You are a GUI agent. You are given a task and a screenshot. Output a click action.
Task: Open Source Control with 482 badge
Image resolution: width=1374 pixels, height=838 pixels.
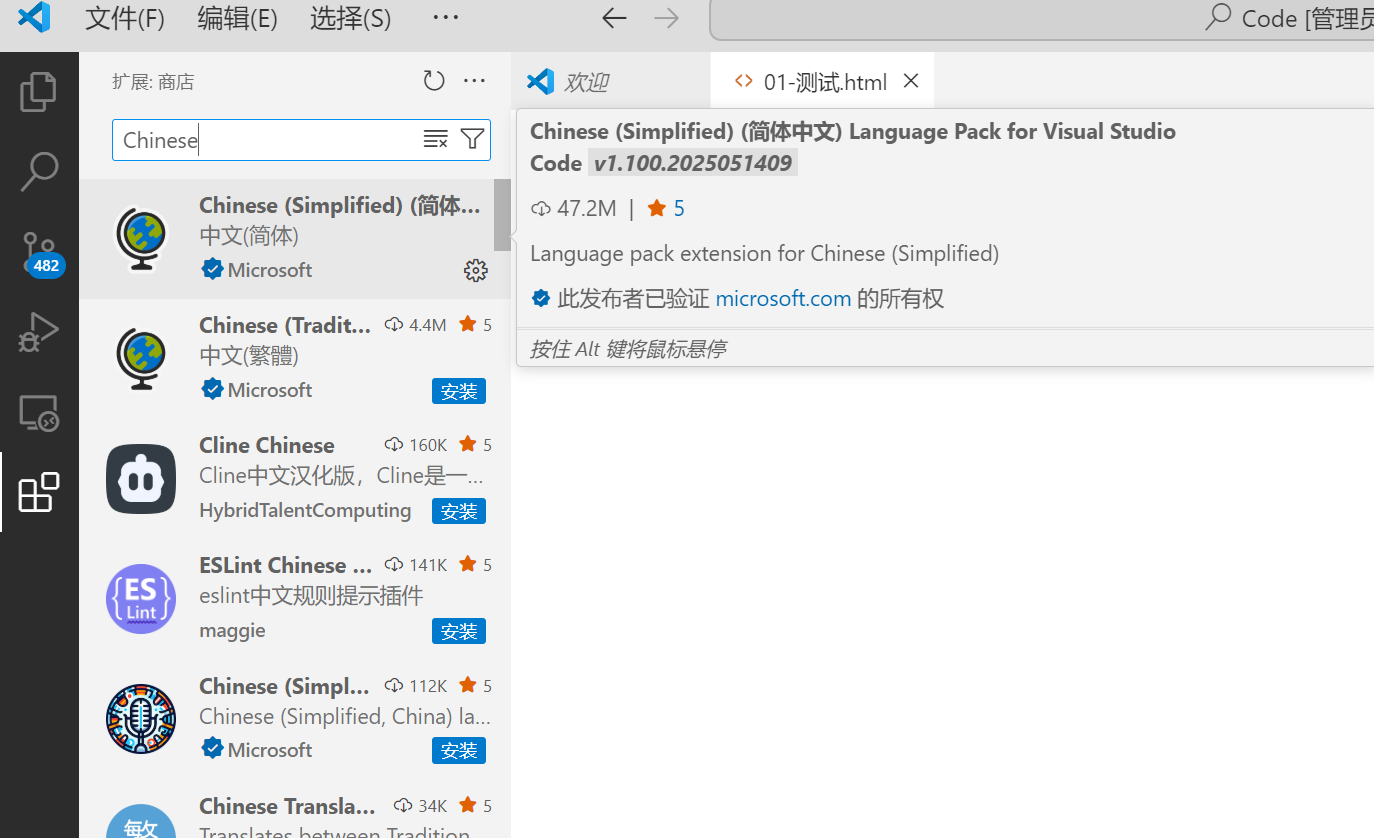tap(40, 252)
